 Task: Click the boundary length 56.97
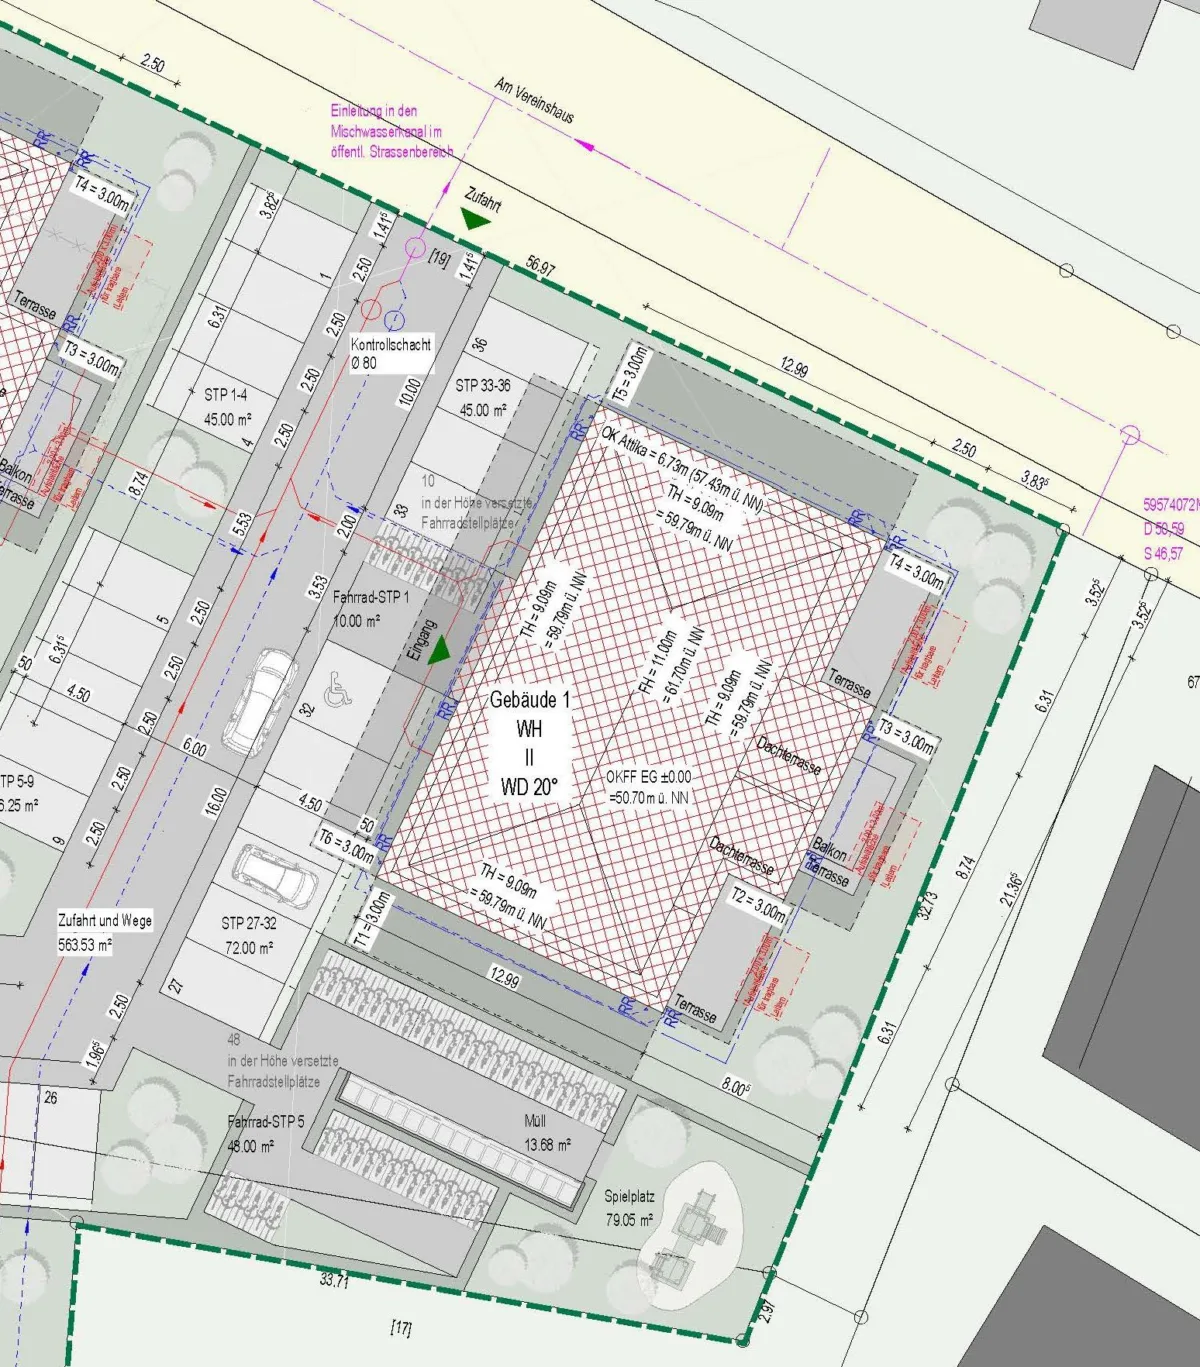pos(540,266)
